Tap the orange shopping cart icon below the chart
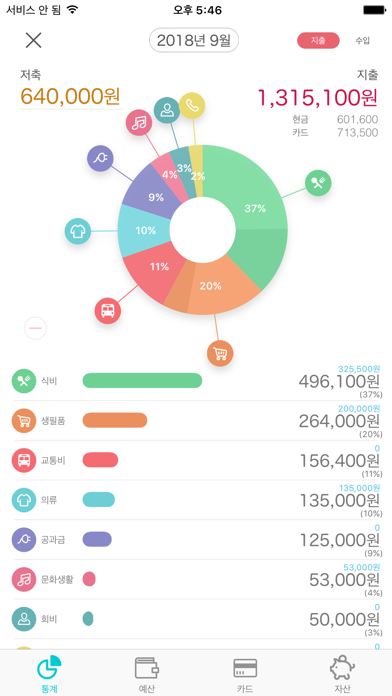This screenshot has height=696, width=392. coord(220,353)
